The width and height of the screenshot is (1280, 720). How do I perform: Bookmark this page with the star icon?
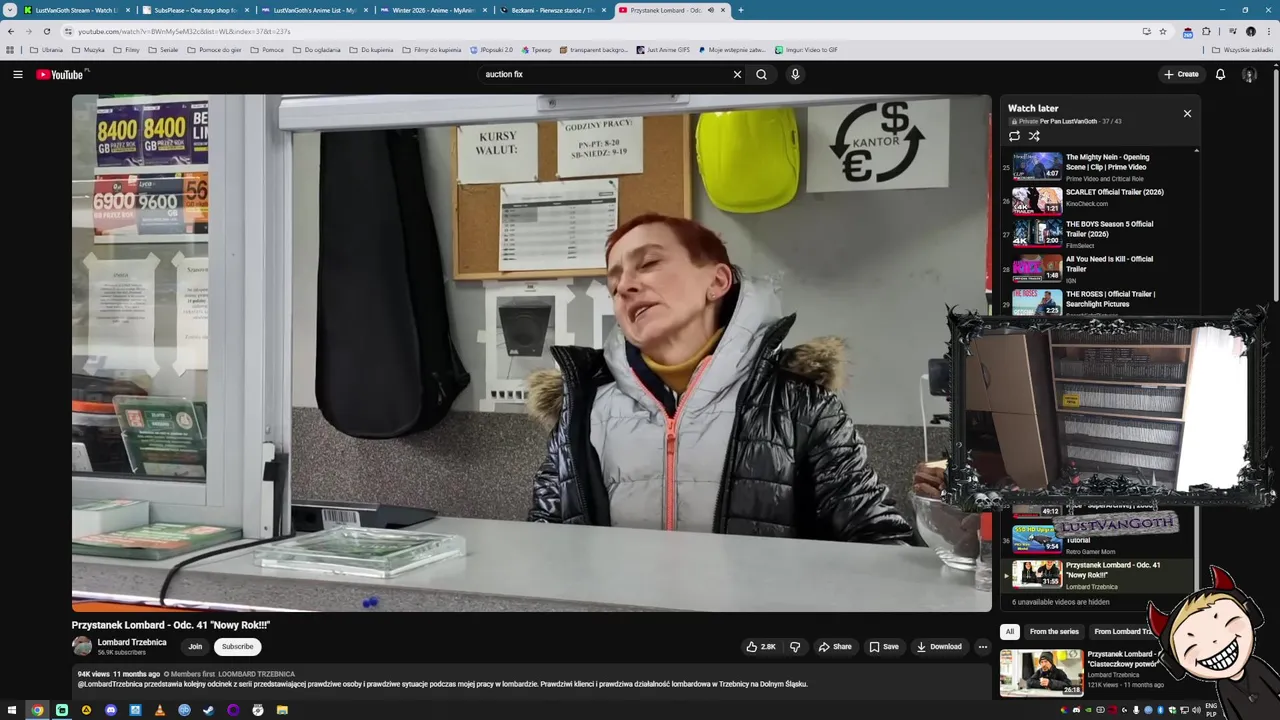[1163, 31]
